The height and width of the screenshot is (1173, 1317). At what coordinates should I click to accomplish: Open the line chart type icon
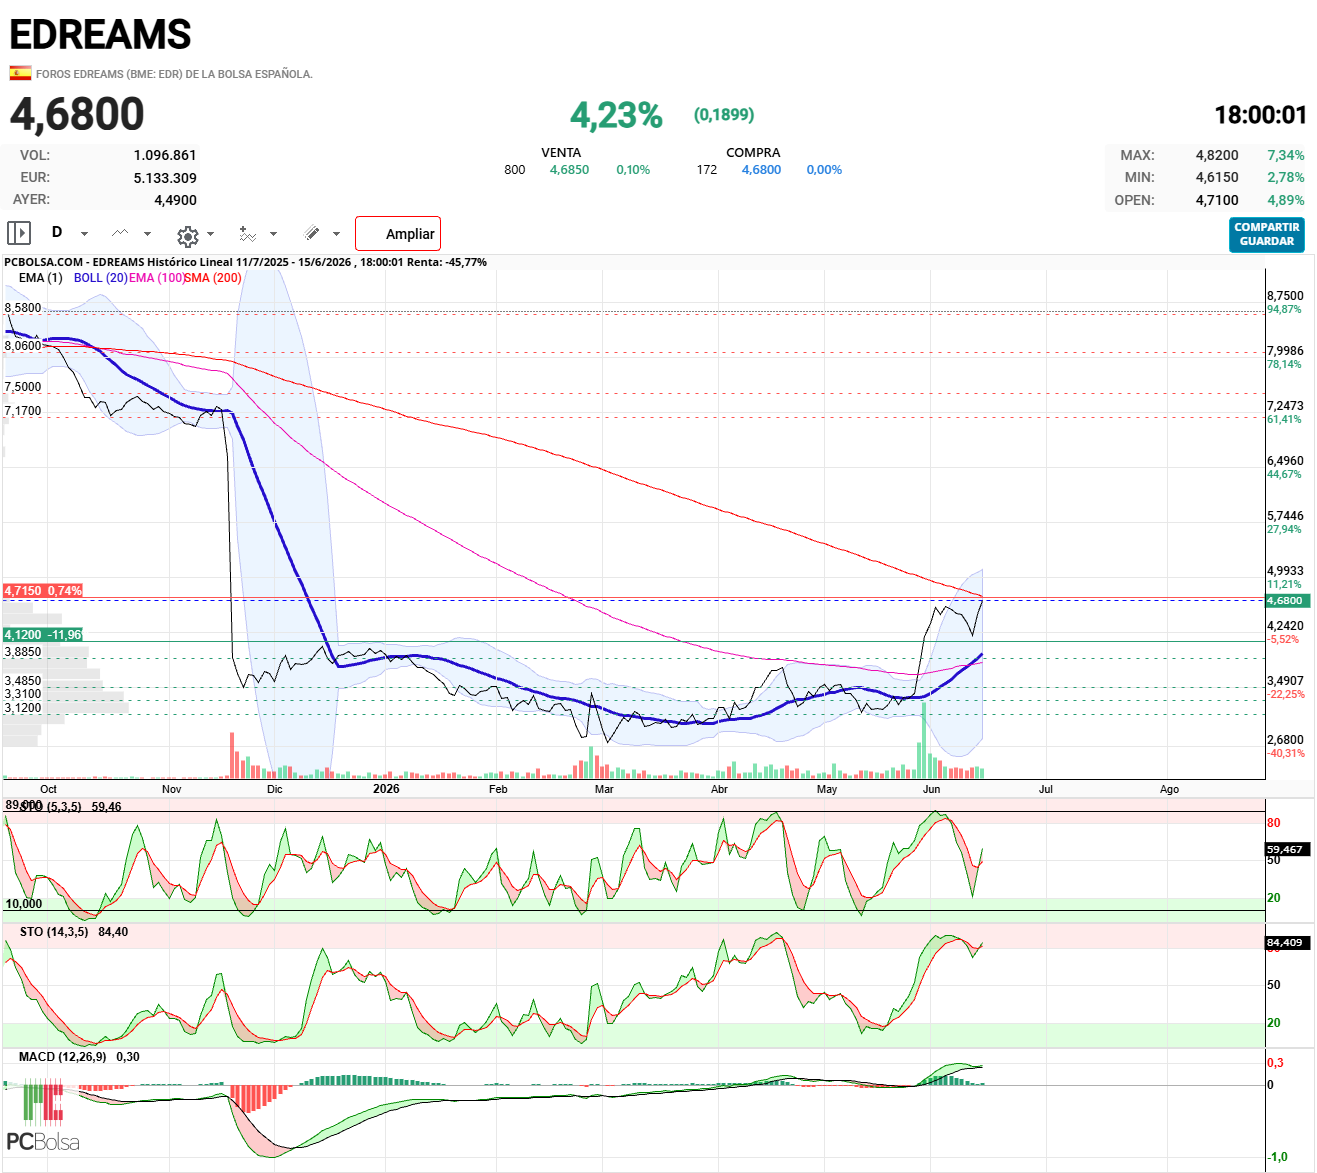120,233
